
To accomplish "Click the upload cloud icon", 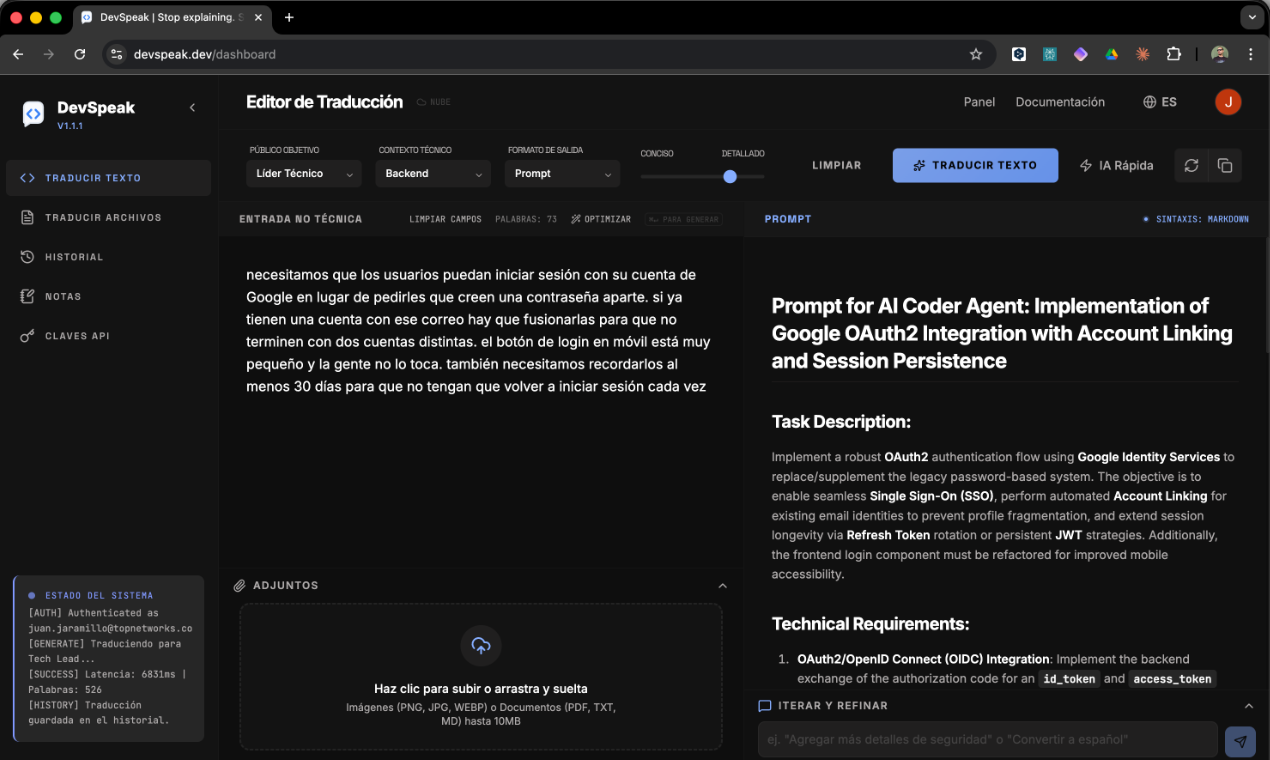I will (481, 646).
